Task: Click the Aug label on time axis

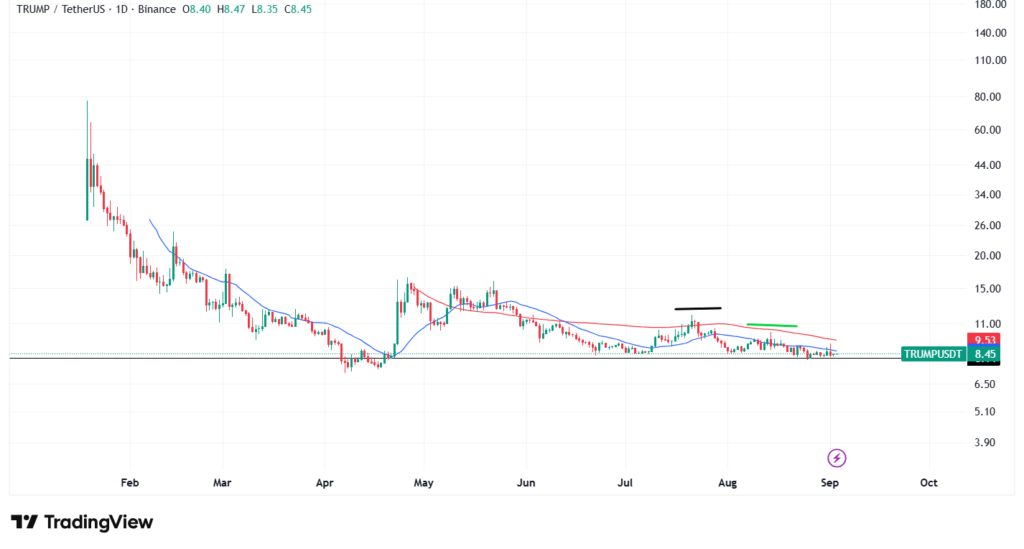Action: 728,483
